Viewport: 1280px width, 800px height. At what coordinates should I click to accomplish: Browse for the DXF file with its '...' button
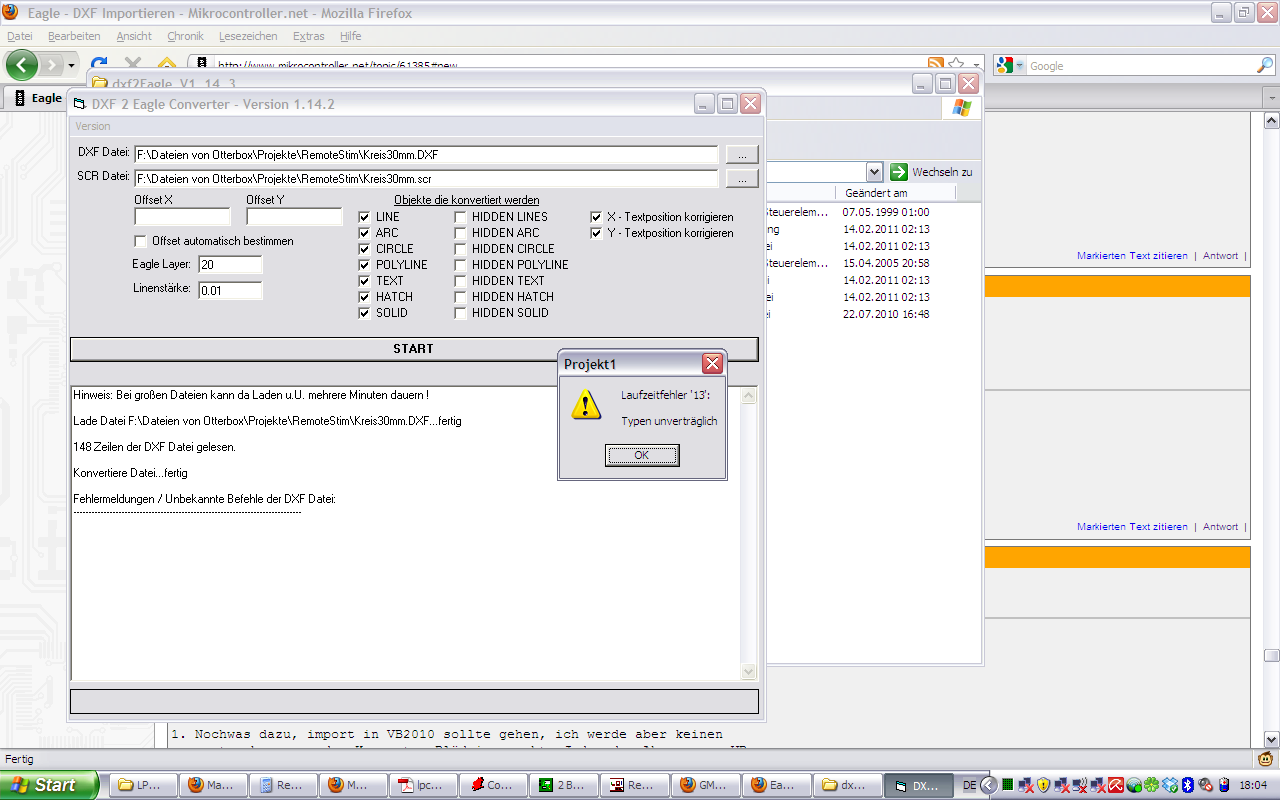742,155
